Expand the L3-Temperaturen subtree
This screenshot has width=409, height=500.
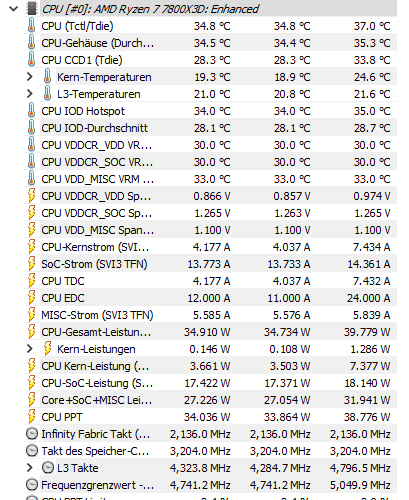click(30, 94)
